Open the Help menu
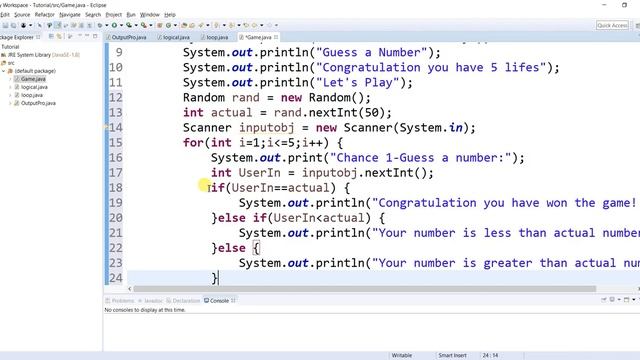Image resolution: width=640 pixels, height=360 pixels. tap(170, 15)
